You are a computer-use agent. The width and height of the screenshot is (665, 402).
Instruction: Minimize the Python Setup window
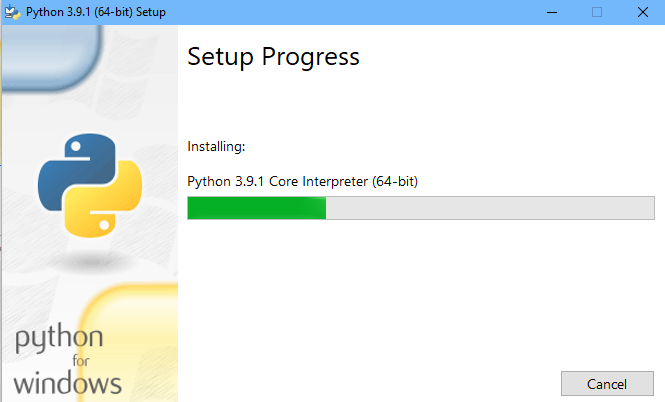click(x=552, y=12)
